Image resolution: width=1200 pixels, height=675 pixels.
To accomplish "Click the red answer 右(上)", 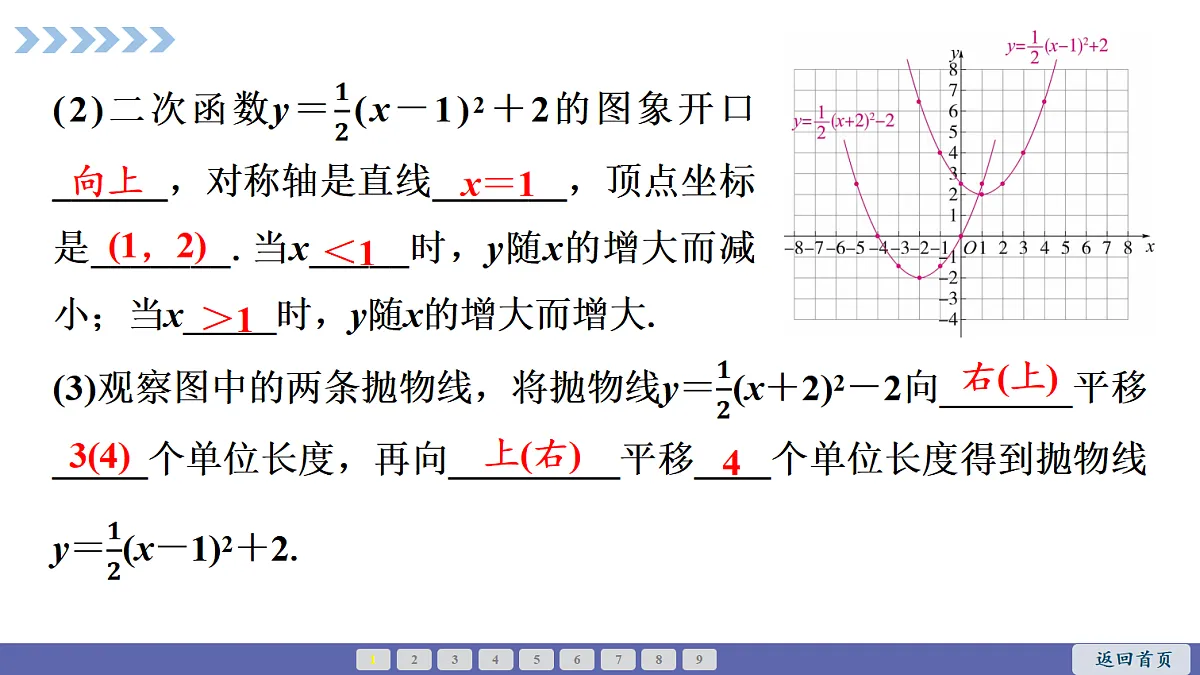I will (1008, 379).
